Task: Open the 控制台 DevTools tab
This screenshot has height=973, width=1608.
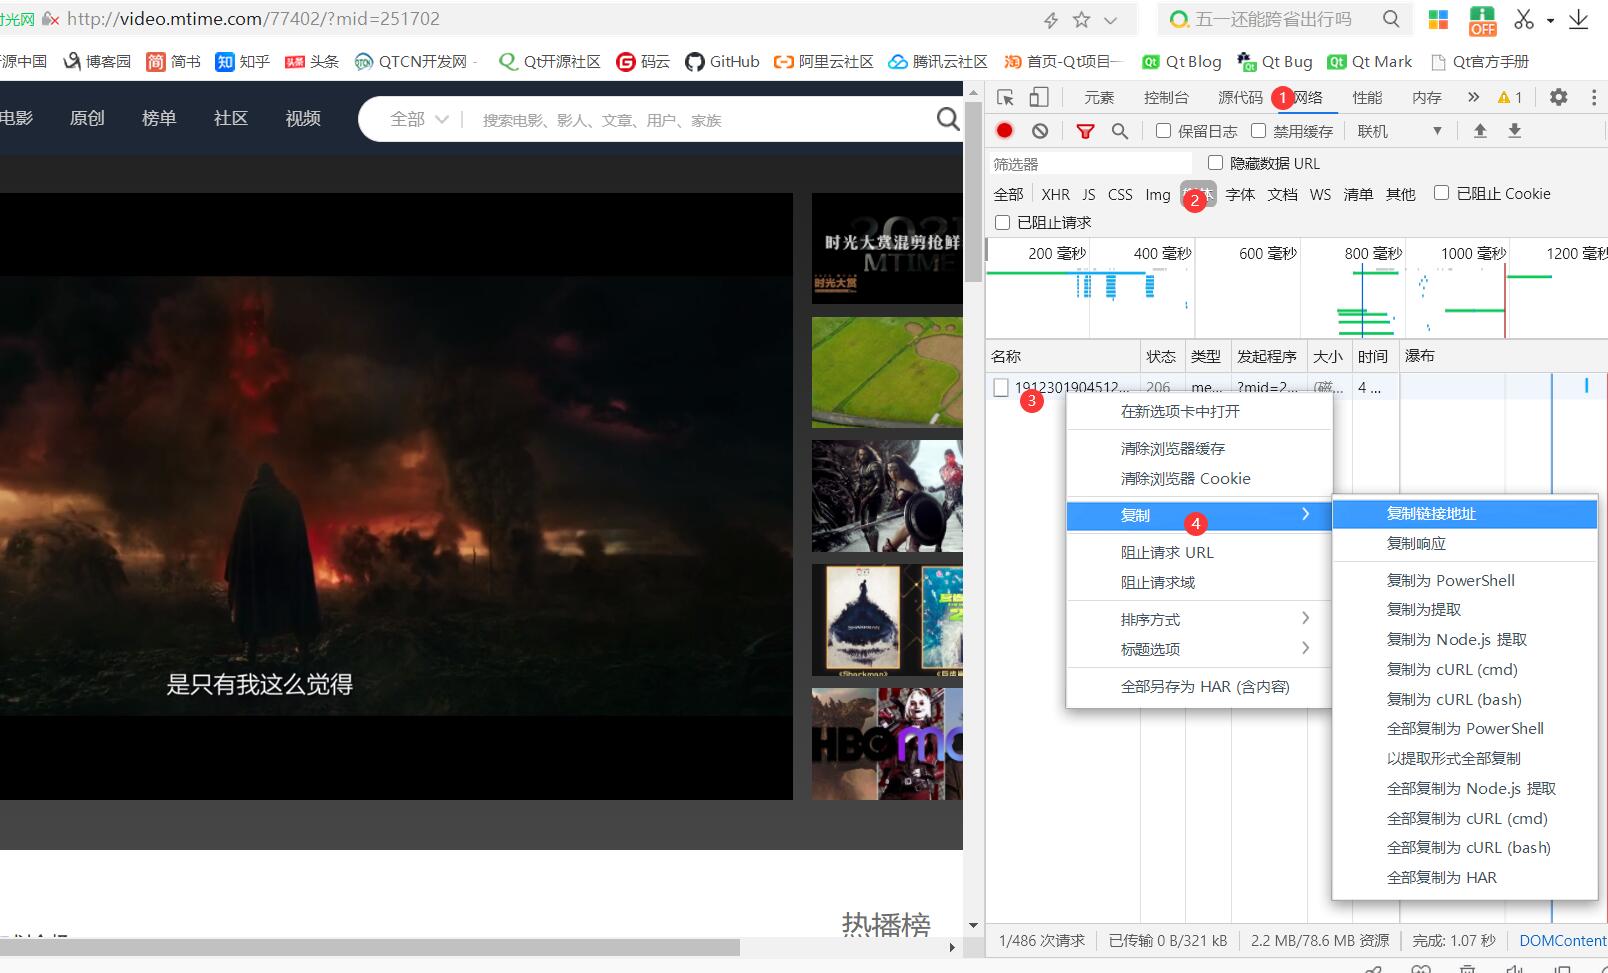Action: [1166, 97]
